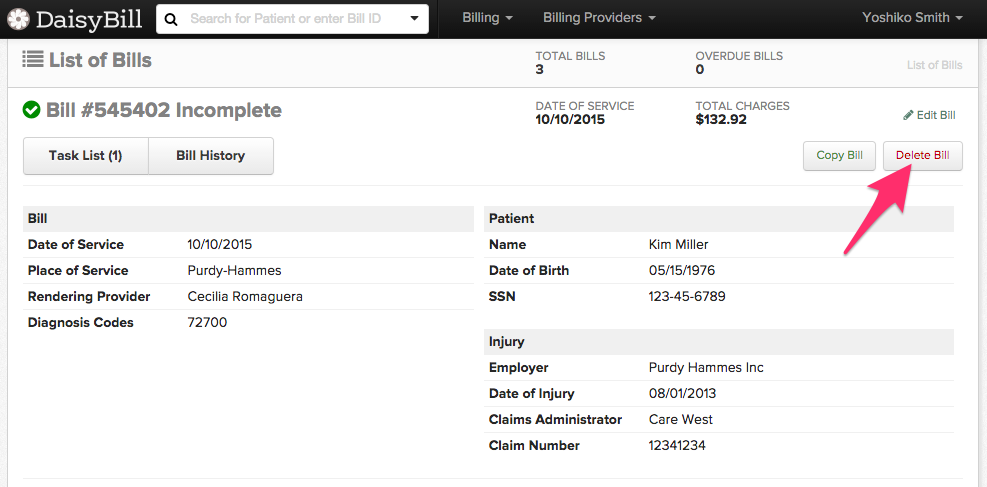Open the Yoshiko Smith user menu
The width and height of the screenshot is (987, 487).
pos(912,18)
